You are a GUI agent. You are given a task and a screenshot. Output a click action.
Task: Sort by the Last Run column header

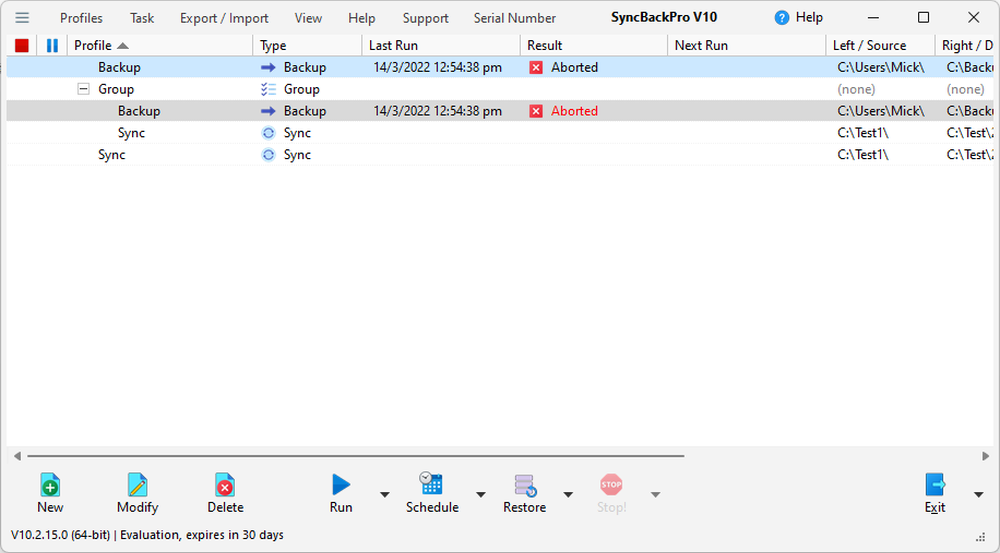[441, 45]
